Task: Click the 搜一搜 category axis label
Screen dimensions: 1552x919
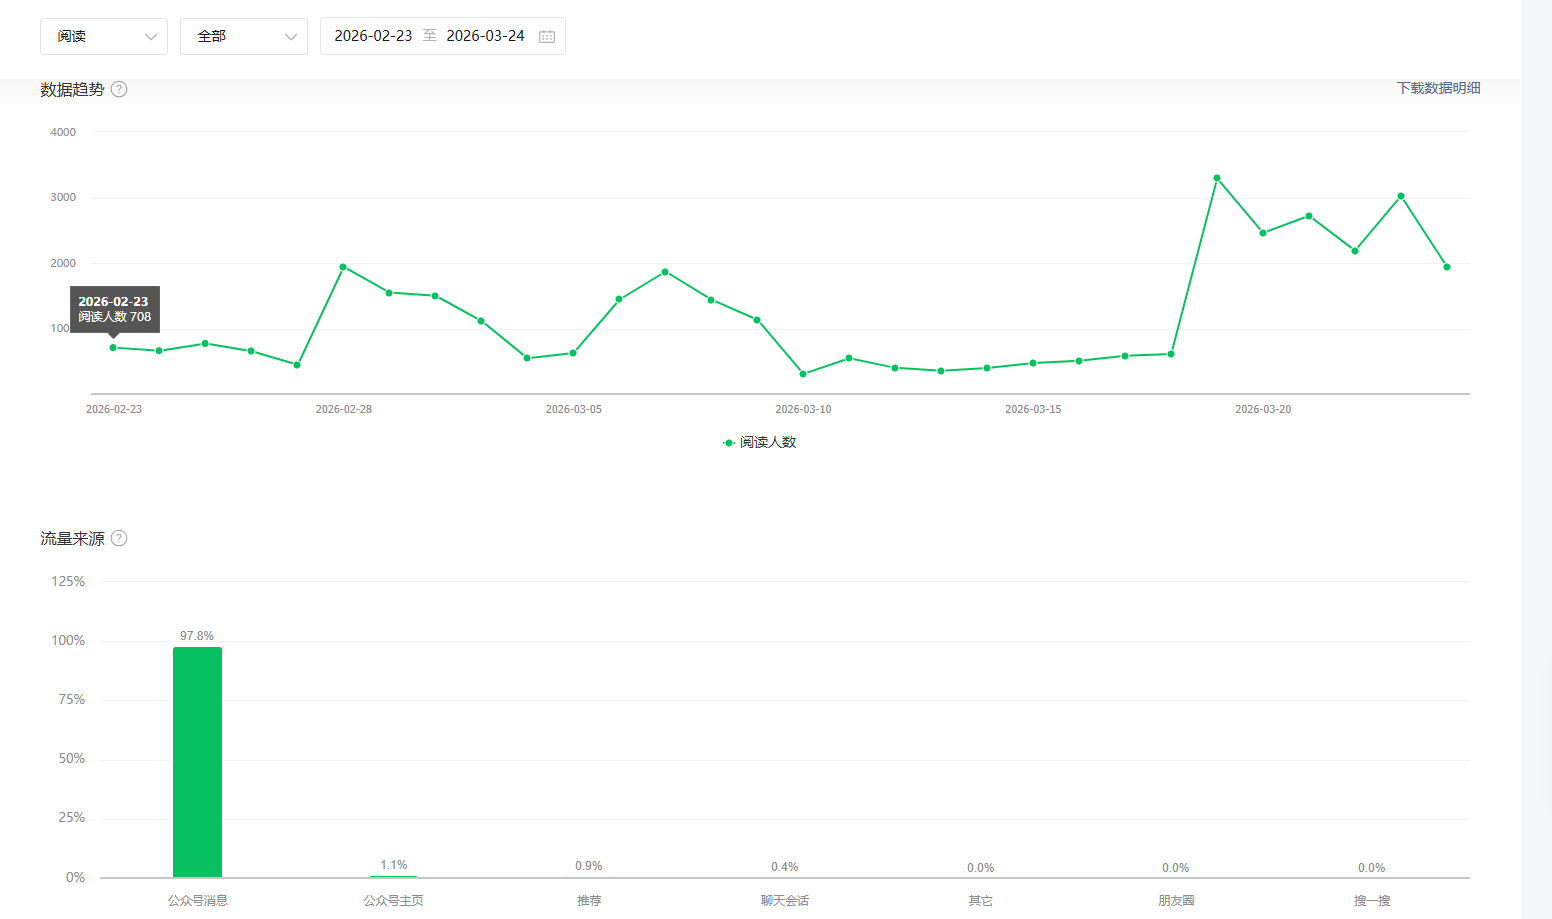Action: [1372, 900]
